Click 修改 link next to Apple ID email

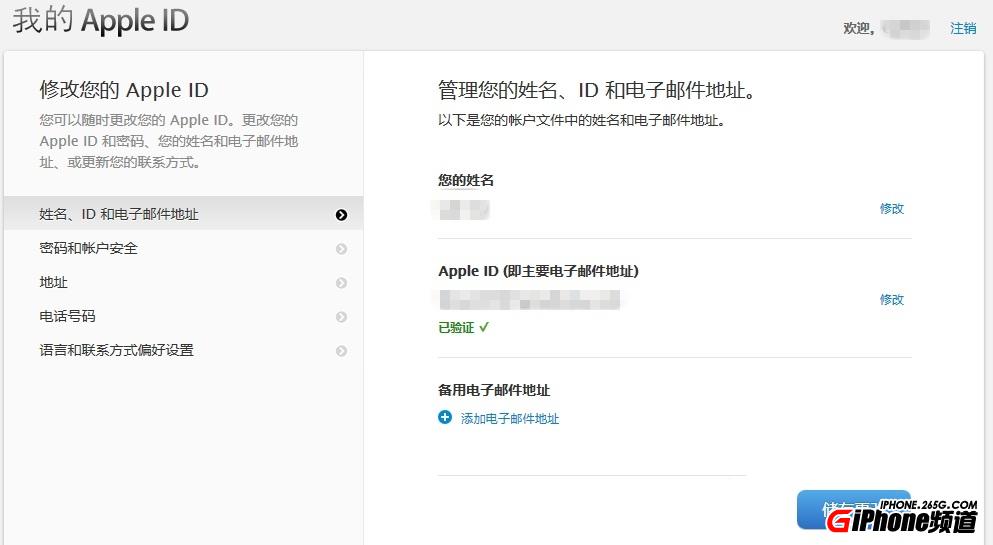[892, 299]
